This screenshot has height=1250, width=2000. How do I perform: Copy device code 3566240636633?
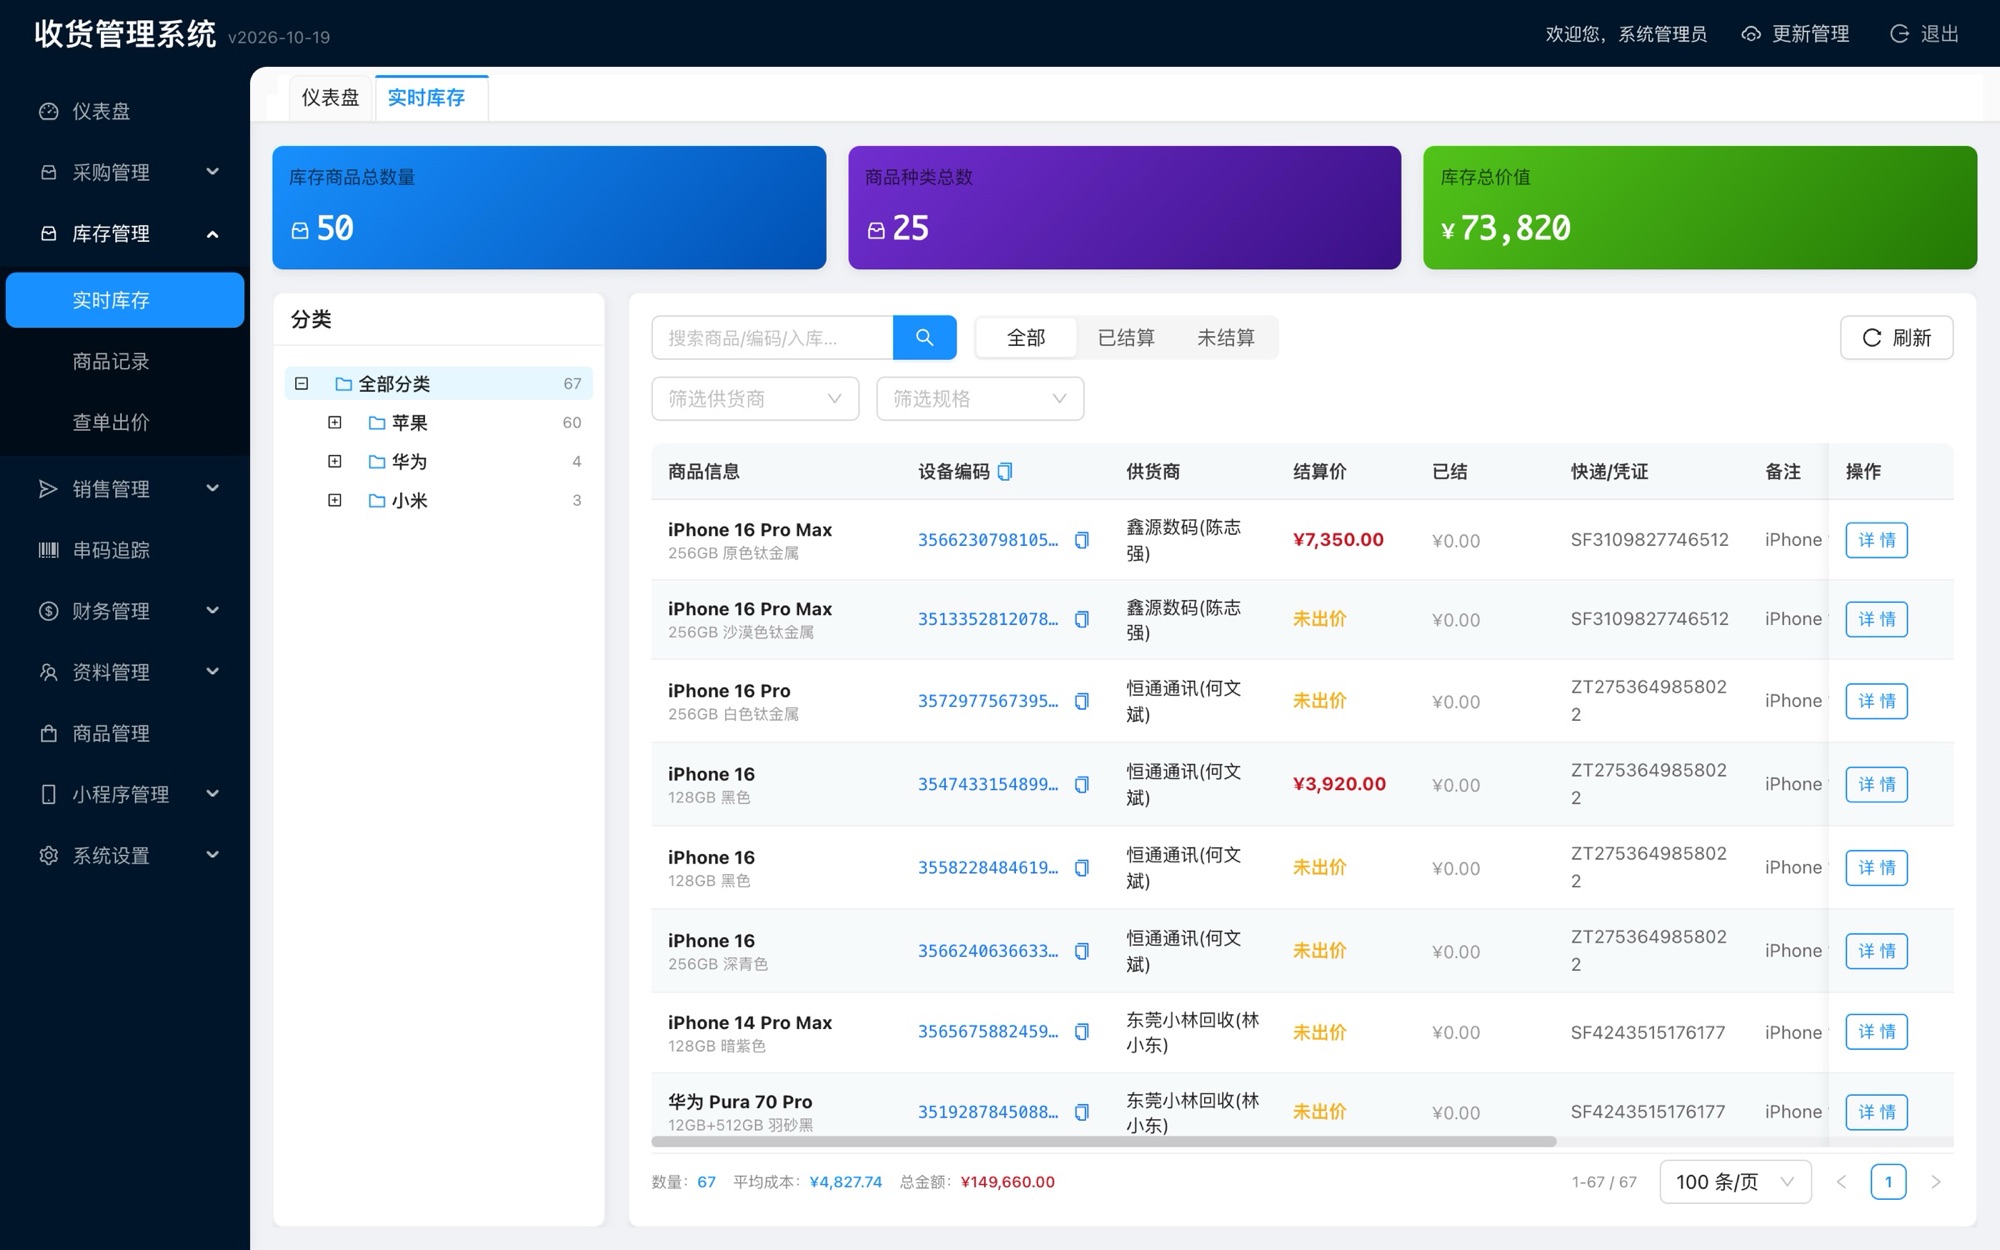[1081, 951]
